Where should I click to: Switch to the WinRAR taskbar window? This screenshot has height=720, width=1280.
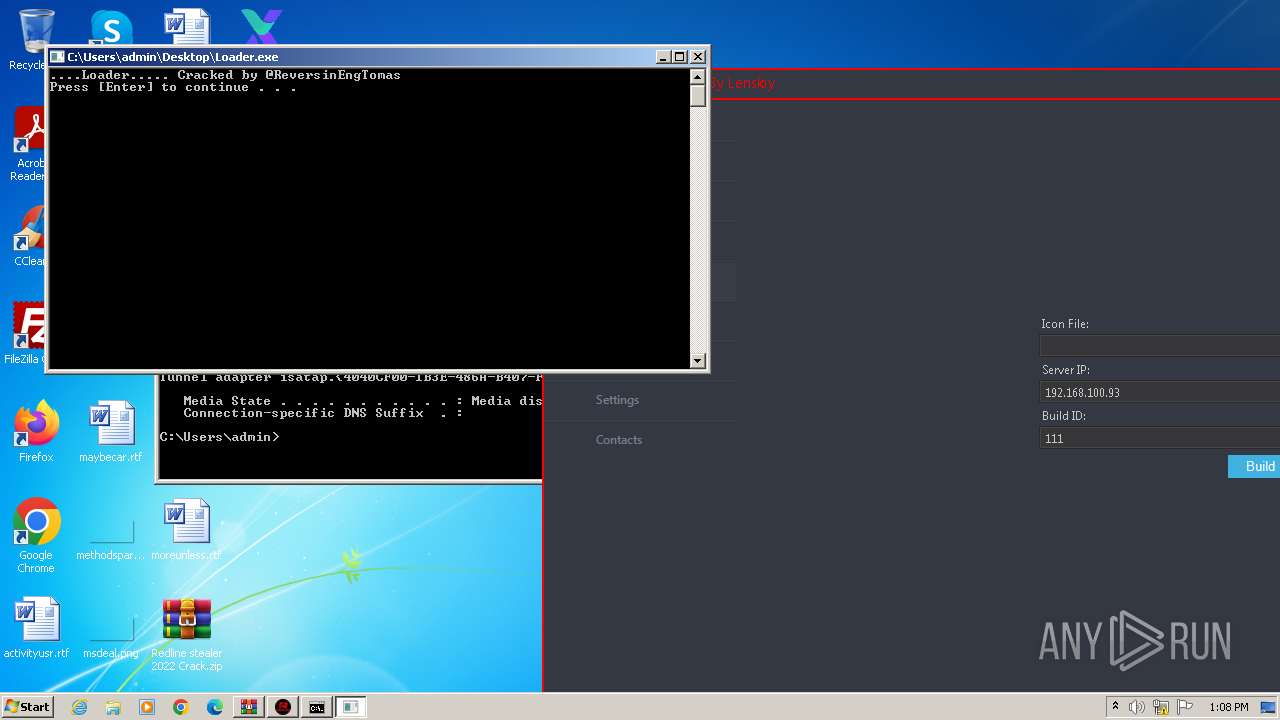[249, 707]
